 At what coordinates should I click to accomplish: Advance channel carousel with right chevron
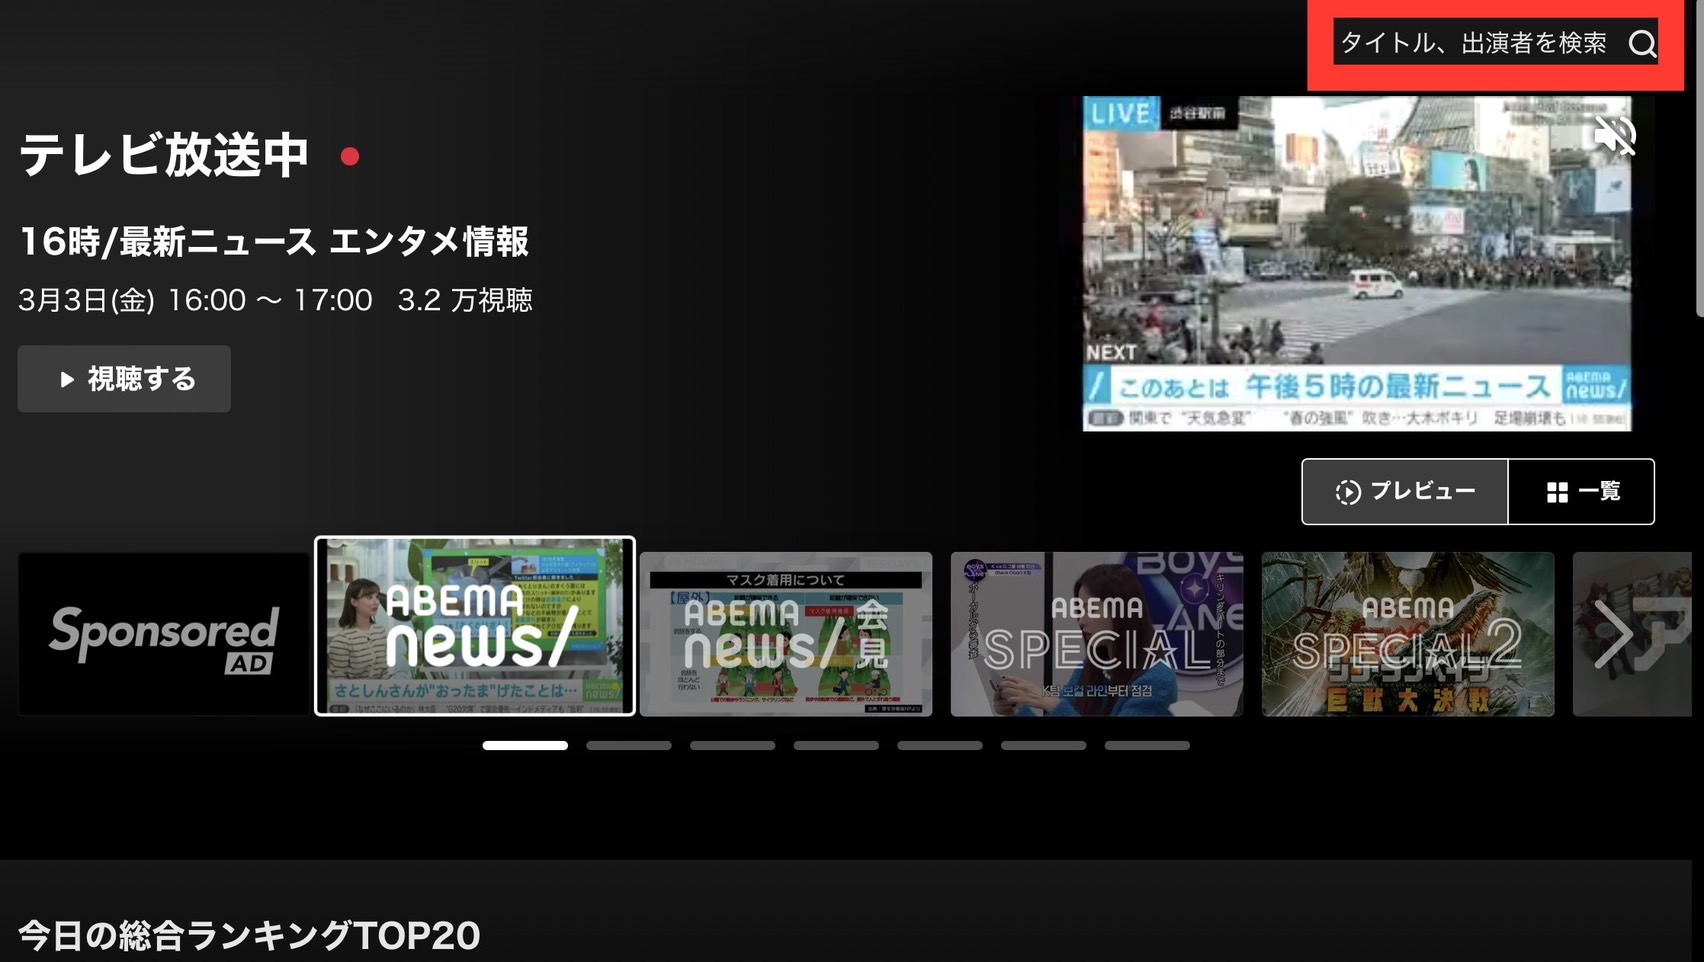[x=1613, y=634]
